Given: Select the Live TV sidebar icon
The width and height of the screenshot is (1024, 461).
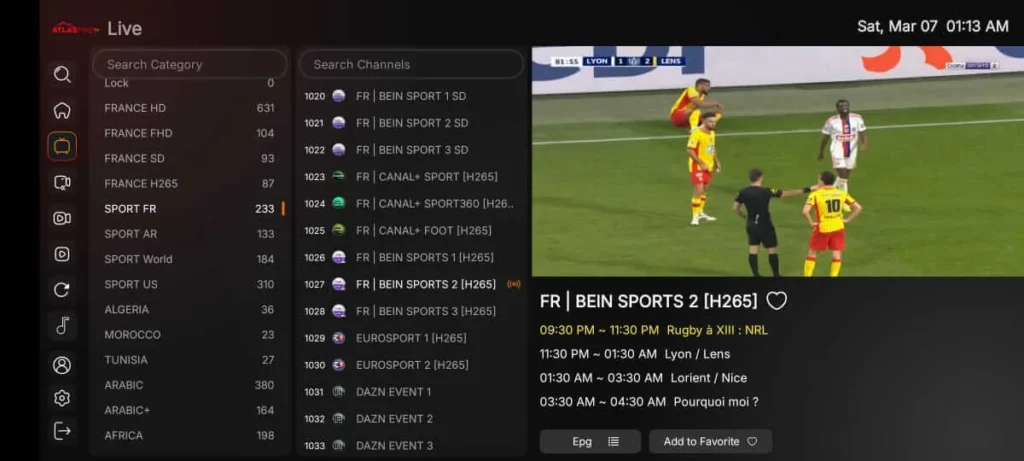Looking at the screenshot, I should click(x=62, y=146).
